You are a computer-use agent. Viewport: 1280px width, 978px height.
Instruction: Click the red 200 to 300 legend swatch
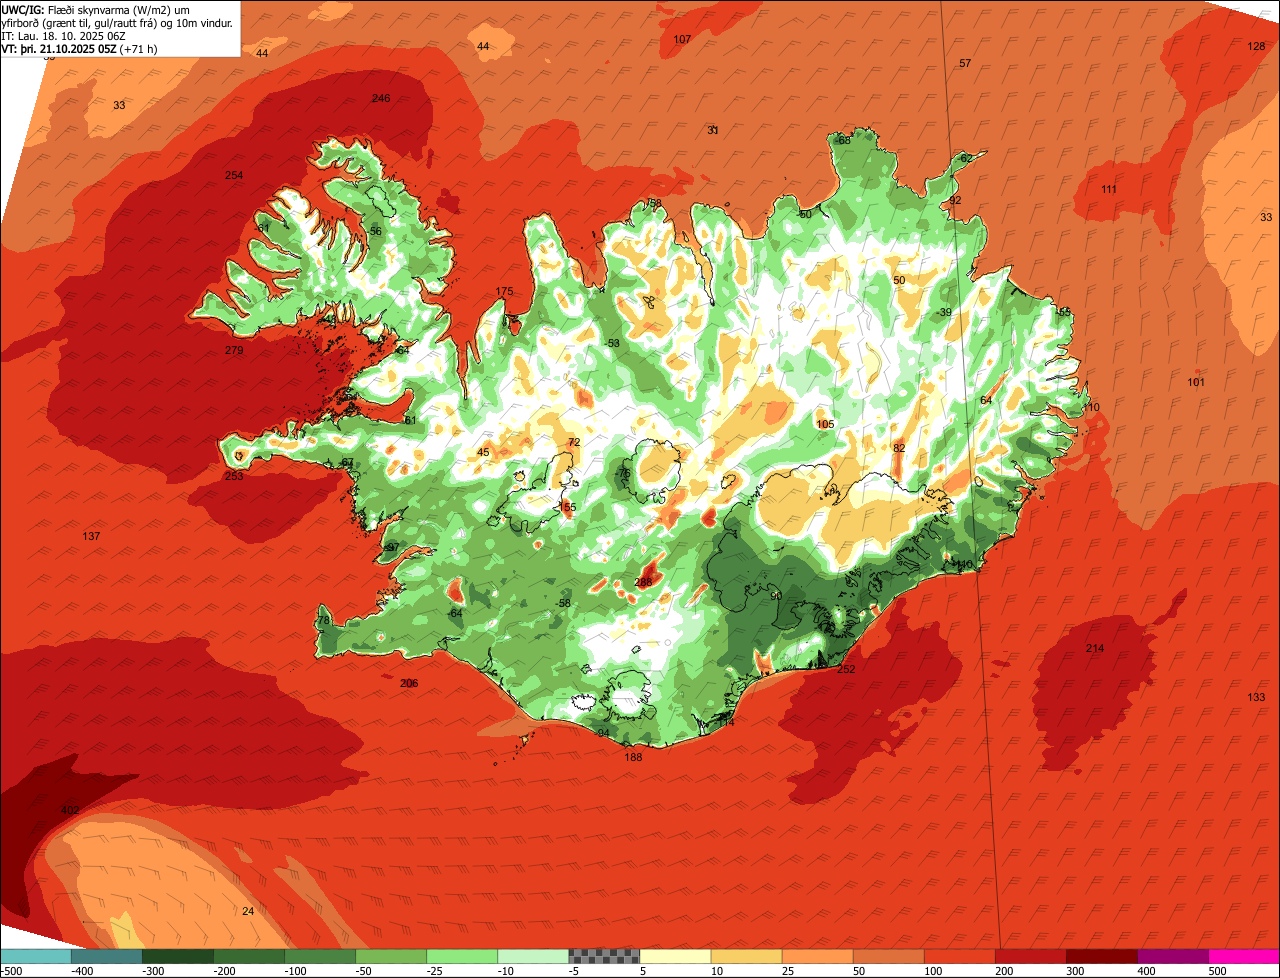pos(1030,956)
